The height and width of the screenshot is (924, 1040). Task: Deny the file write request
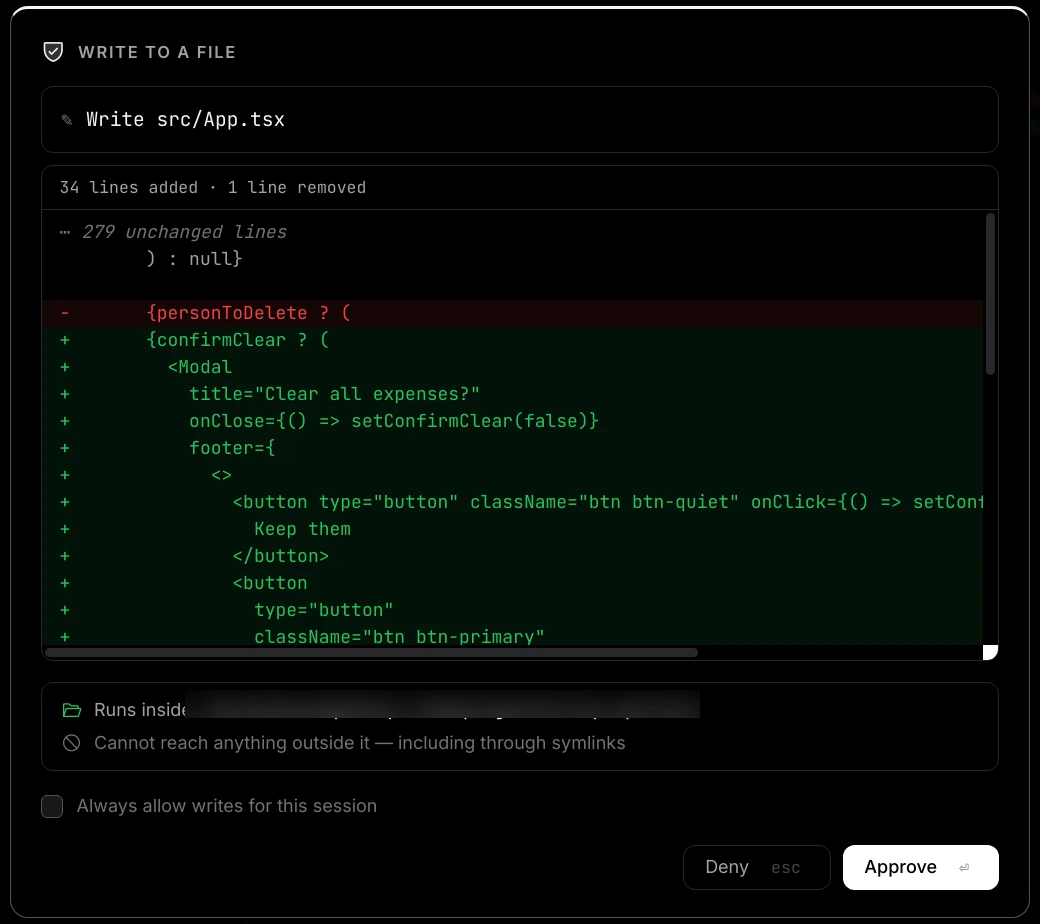coord(756,867)
